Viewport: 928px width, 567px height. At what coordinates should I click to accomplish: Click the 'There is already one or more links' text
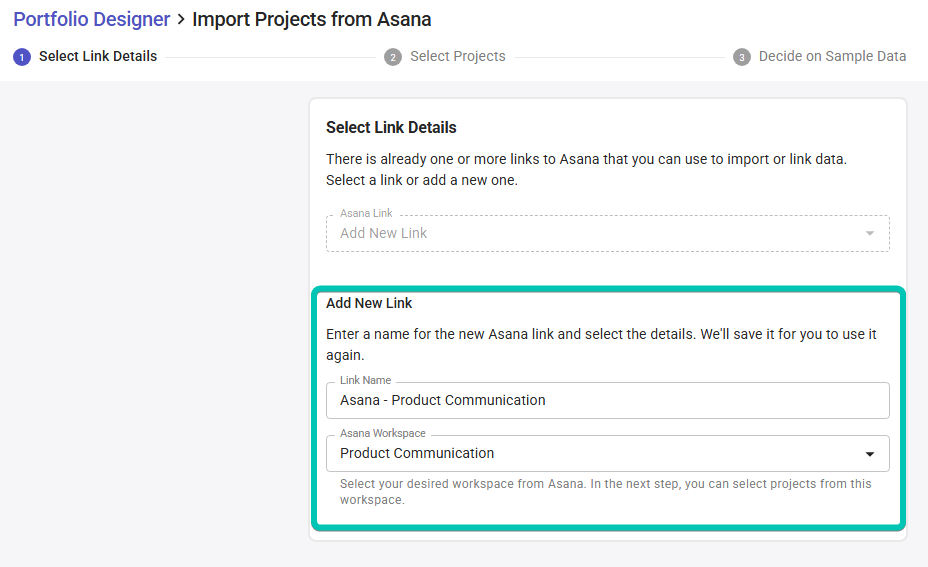click(586, 169)
